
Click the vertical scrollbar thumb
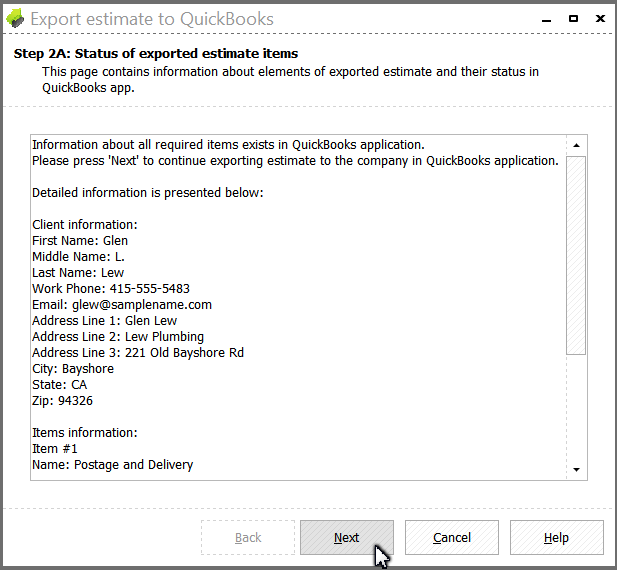[576, 256]
